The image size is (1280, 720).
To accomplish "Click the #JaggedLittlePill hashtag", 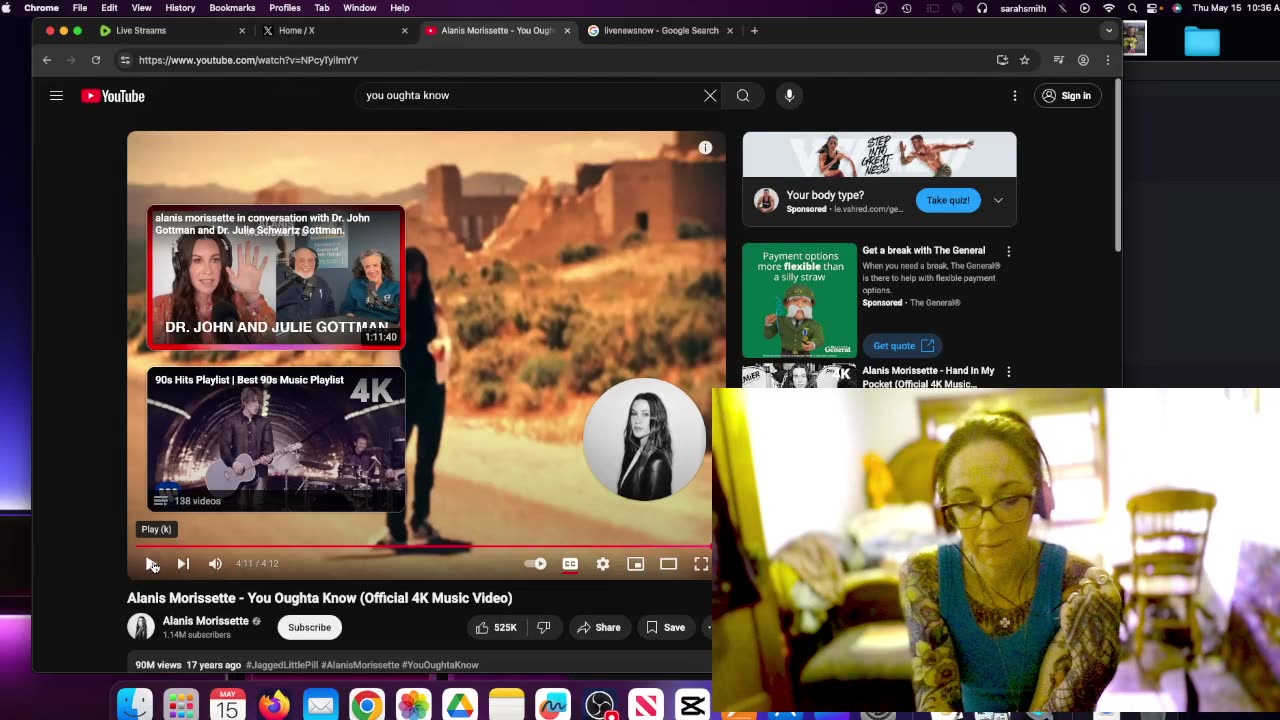I will pyautogui.click(x=282, y=665).
